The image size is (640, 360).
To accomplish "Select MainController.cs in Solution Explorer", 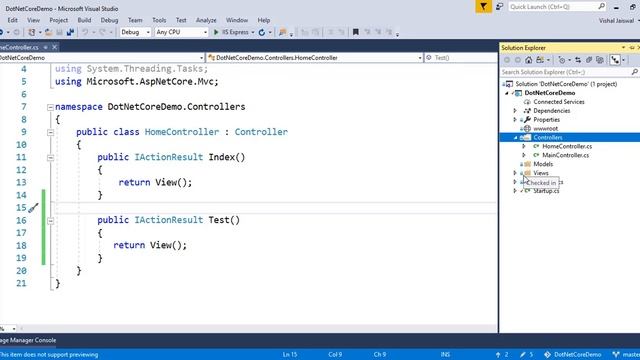I will (565, 155).
